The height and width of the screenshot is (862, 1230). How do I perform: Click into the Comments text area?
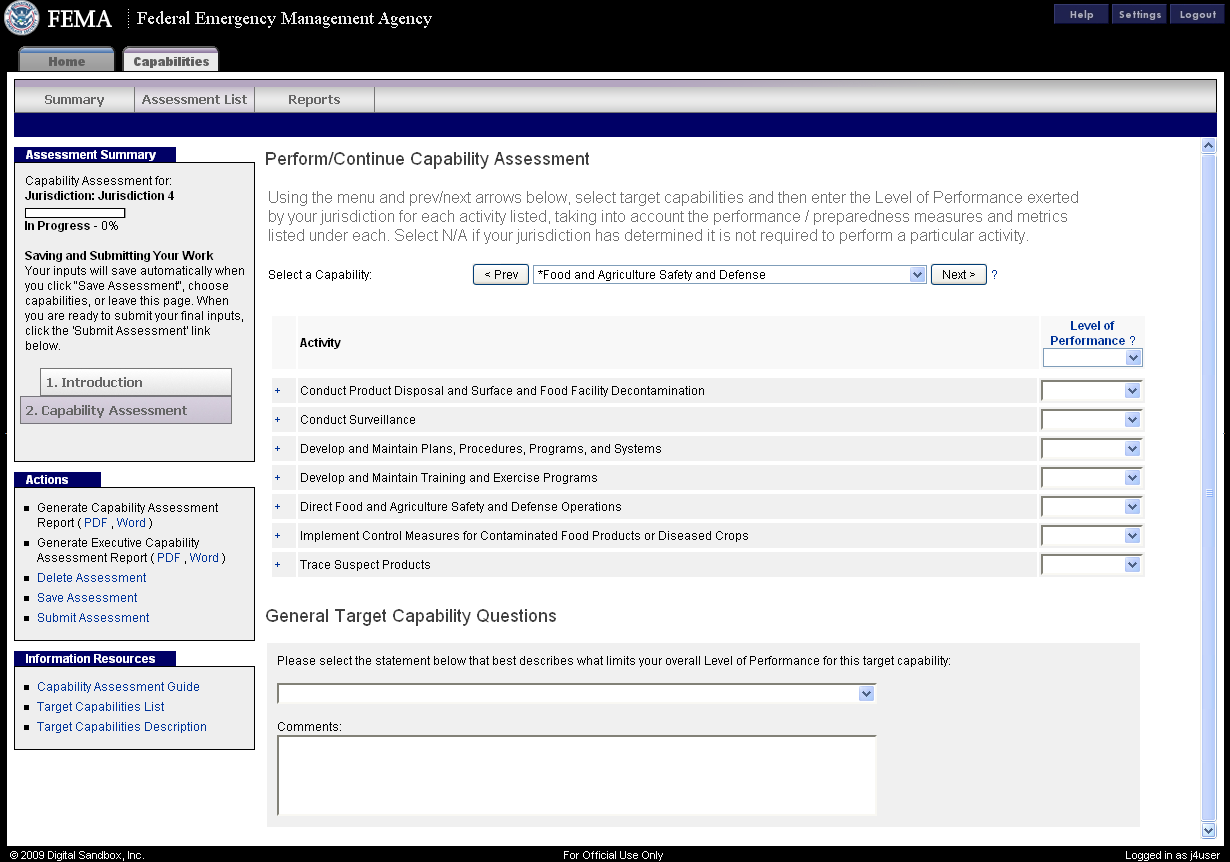click(577, 776)
